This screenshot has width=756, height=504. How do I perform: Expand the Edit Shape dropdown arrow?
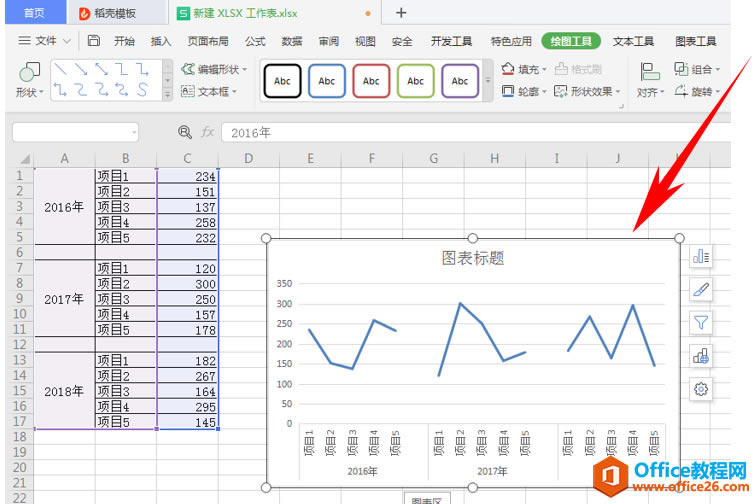[x=244, y=69]
